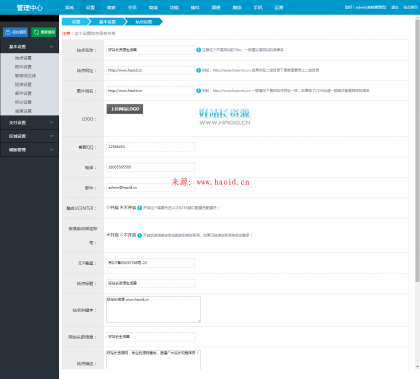Select second radio option below UCENTER row

pyautogui.click(x=122, y=235)
